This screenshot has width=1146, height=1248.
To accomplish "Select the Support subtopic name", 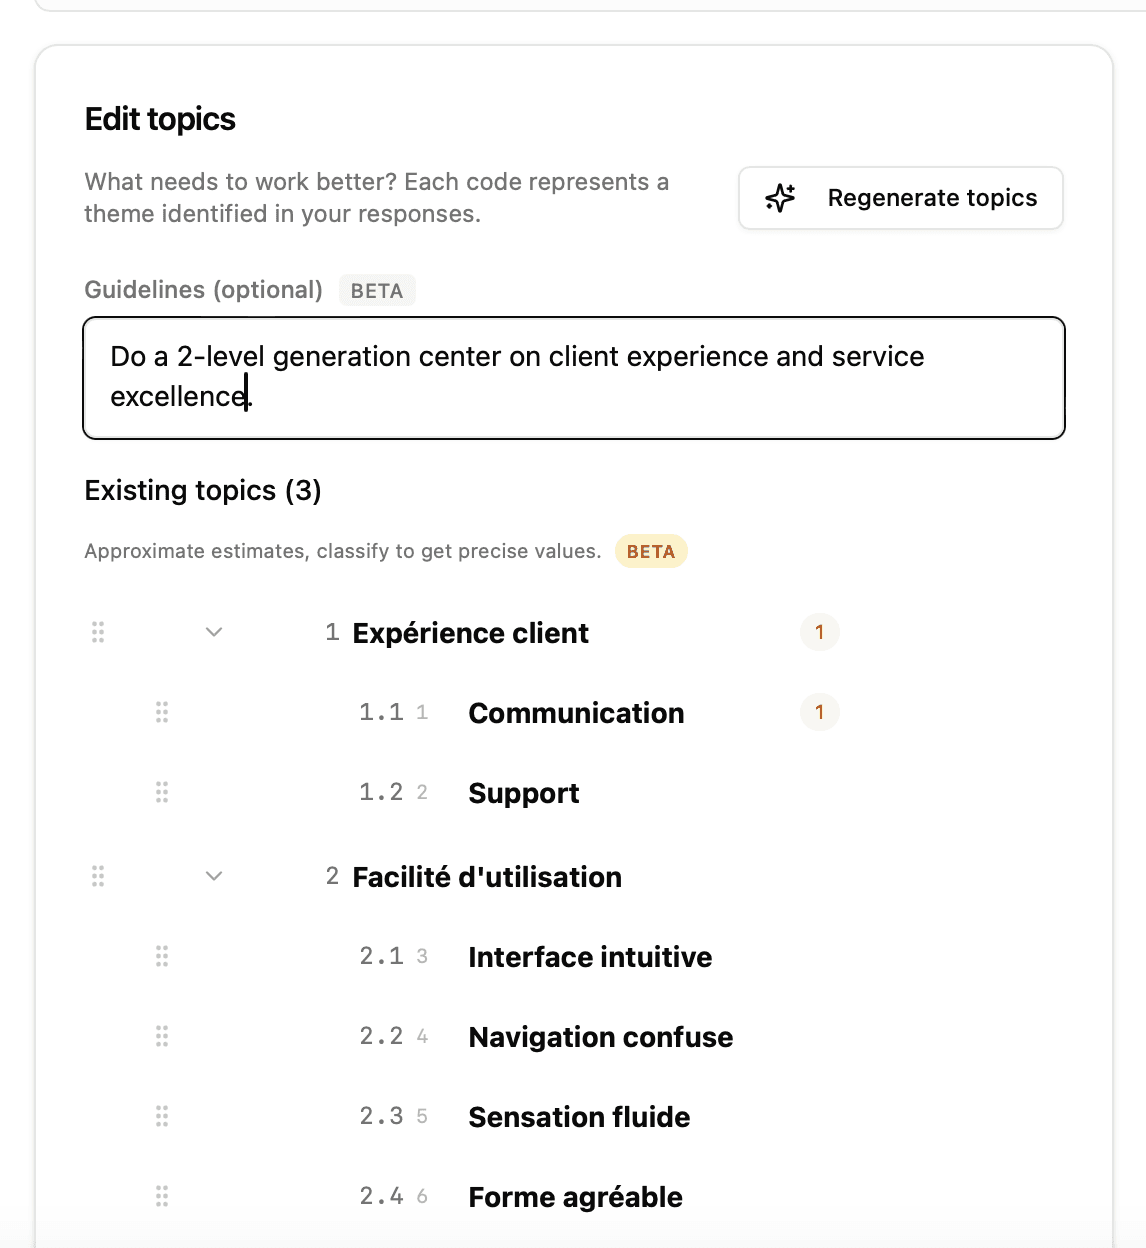I will (524, 793).
